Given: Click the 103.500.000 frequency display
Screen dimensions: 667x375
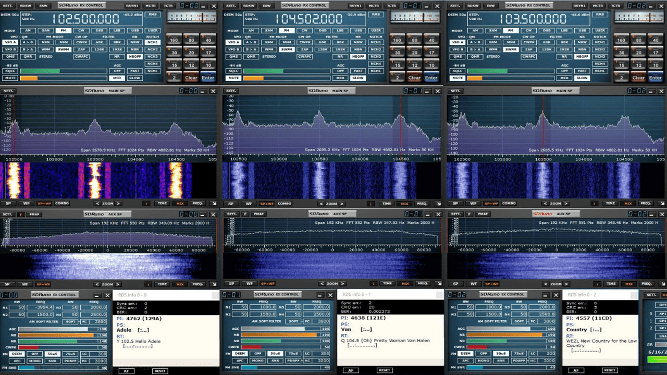Looking at the screenshot, I should tap(533, 19).
